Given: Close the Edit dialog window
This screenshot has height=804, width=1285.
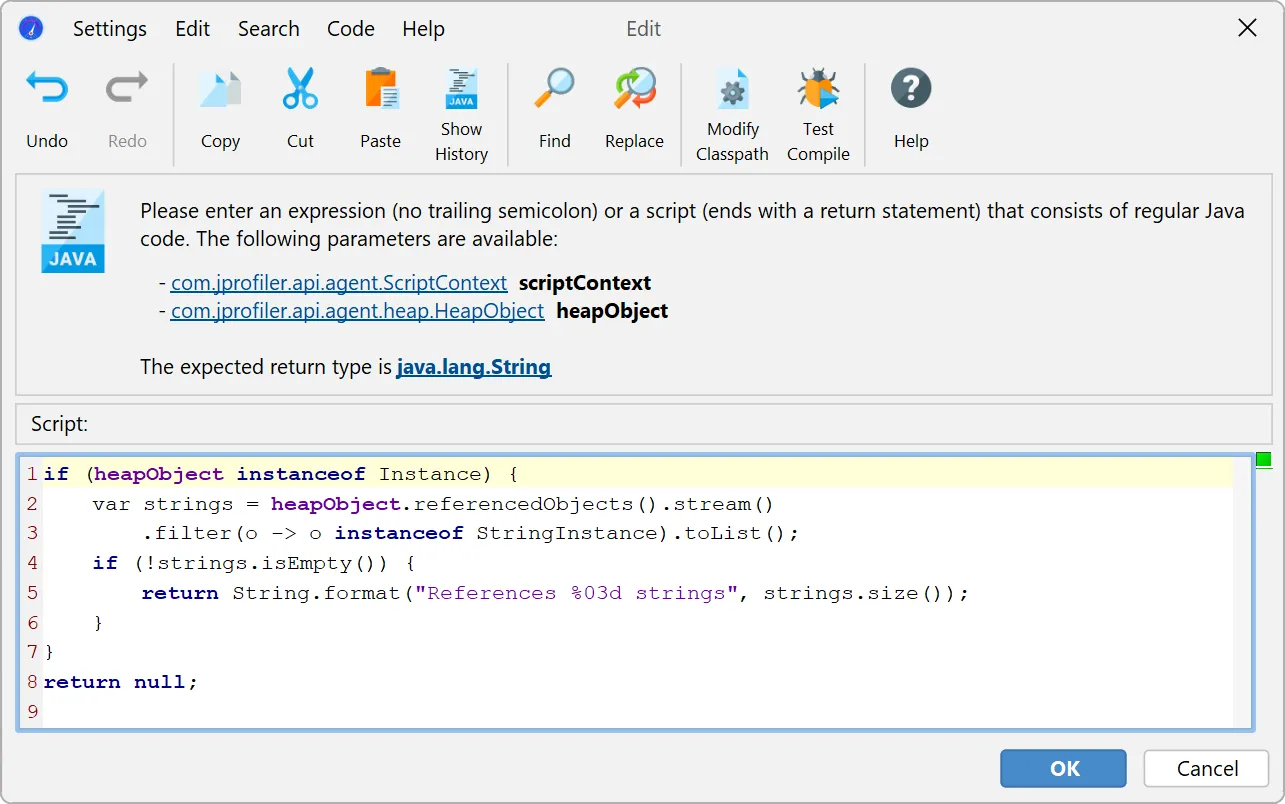Looking at the screenshot, I should (x=1247, y=29).
